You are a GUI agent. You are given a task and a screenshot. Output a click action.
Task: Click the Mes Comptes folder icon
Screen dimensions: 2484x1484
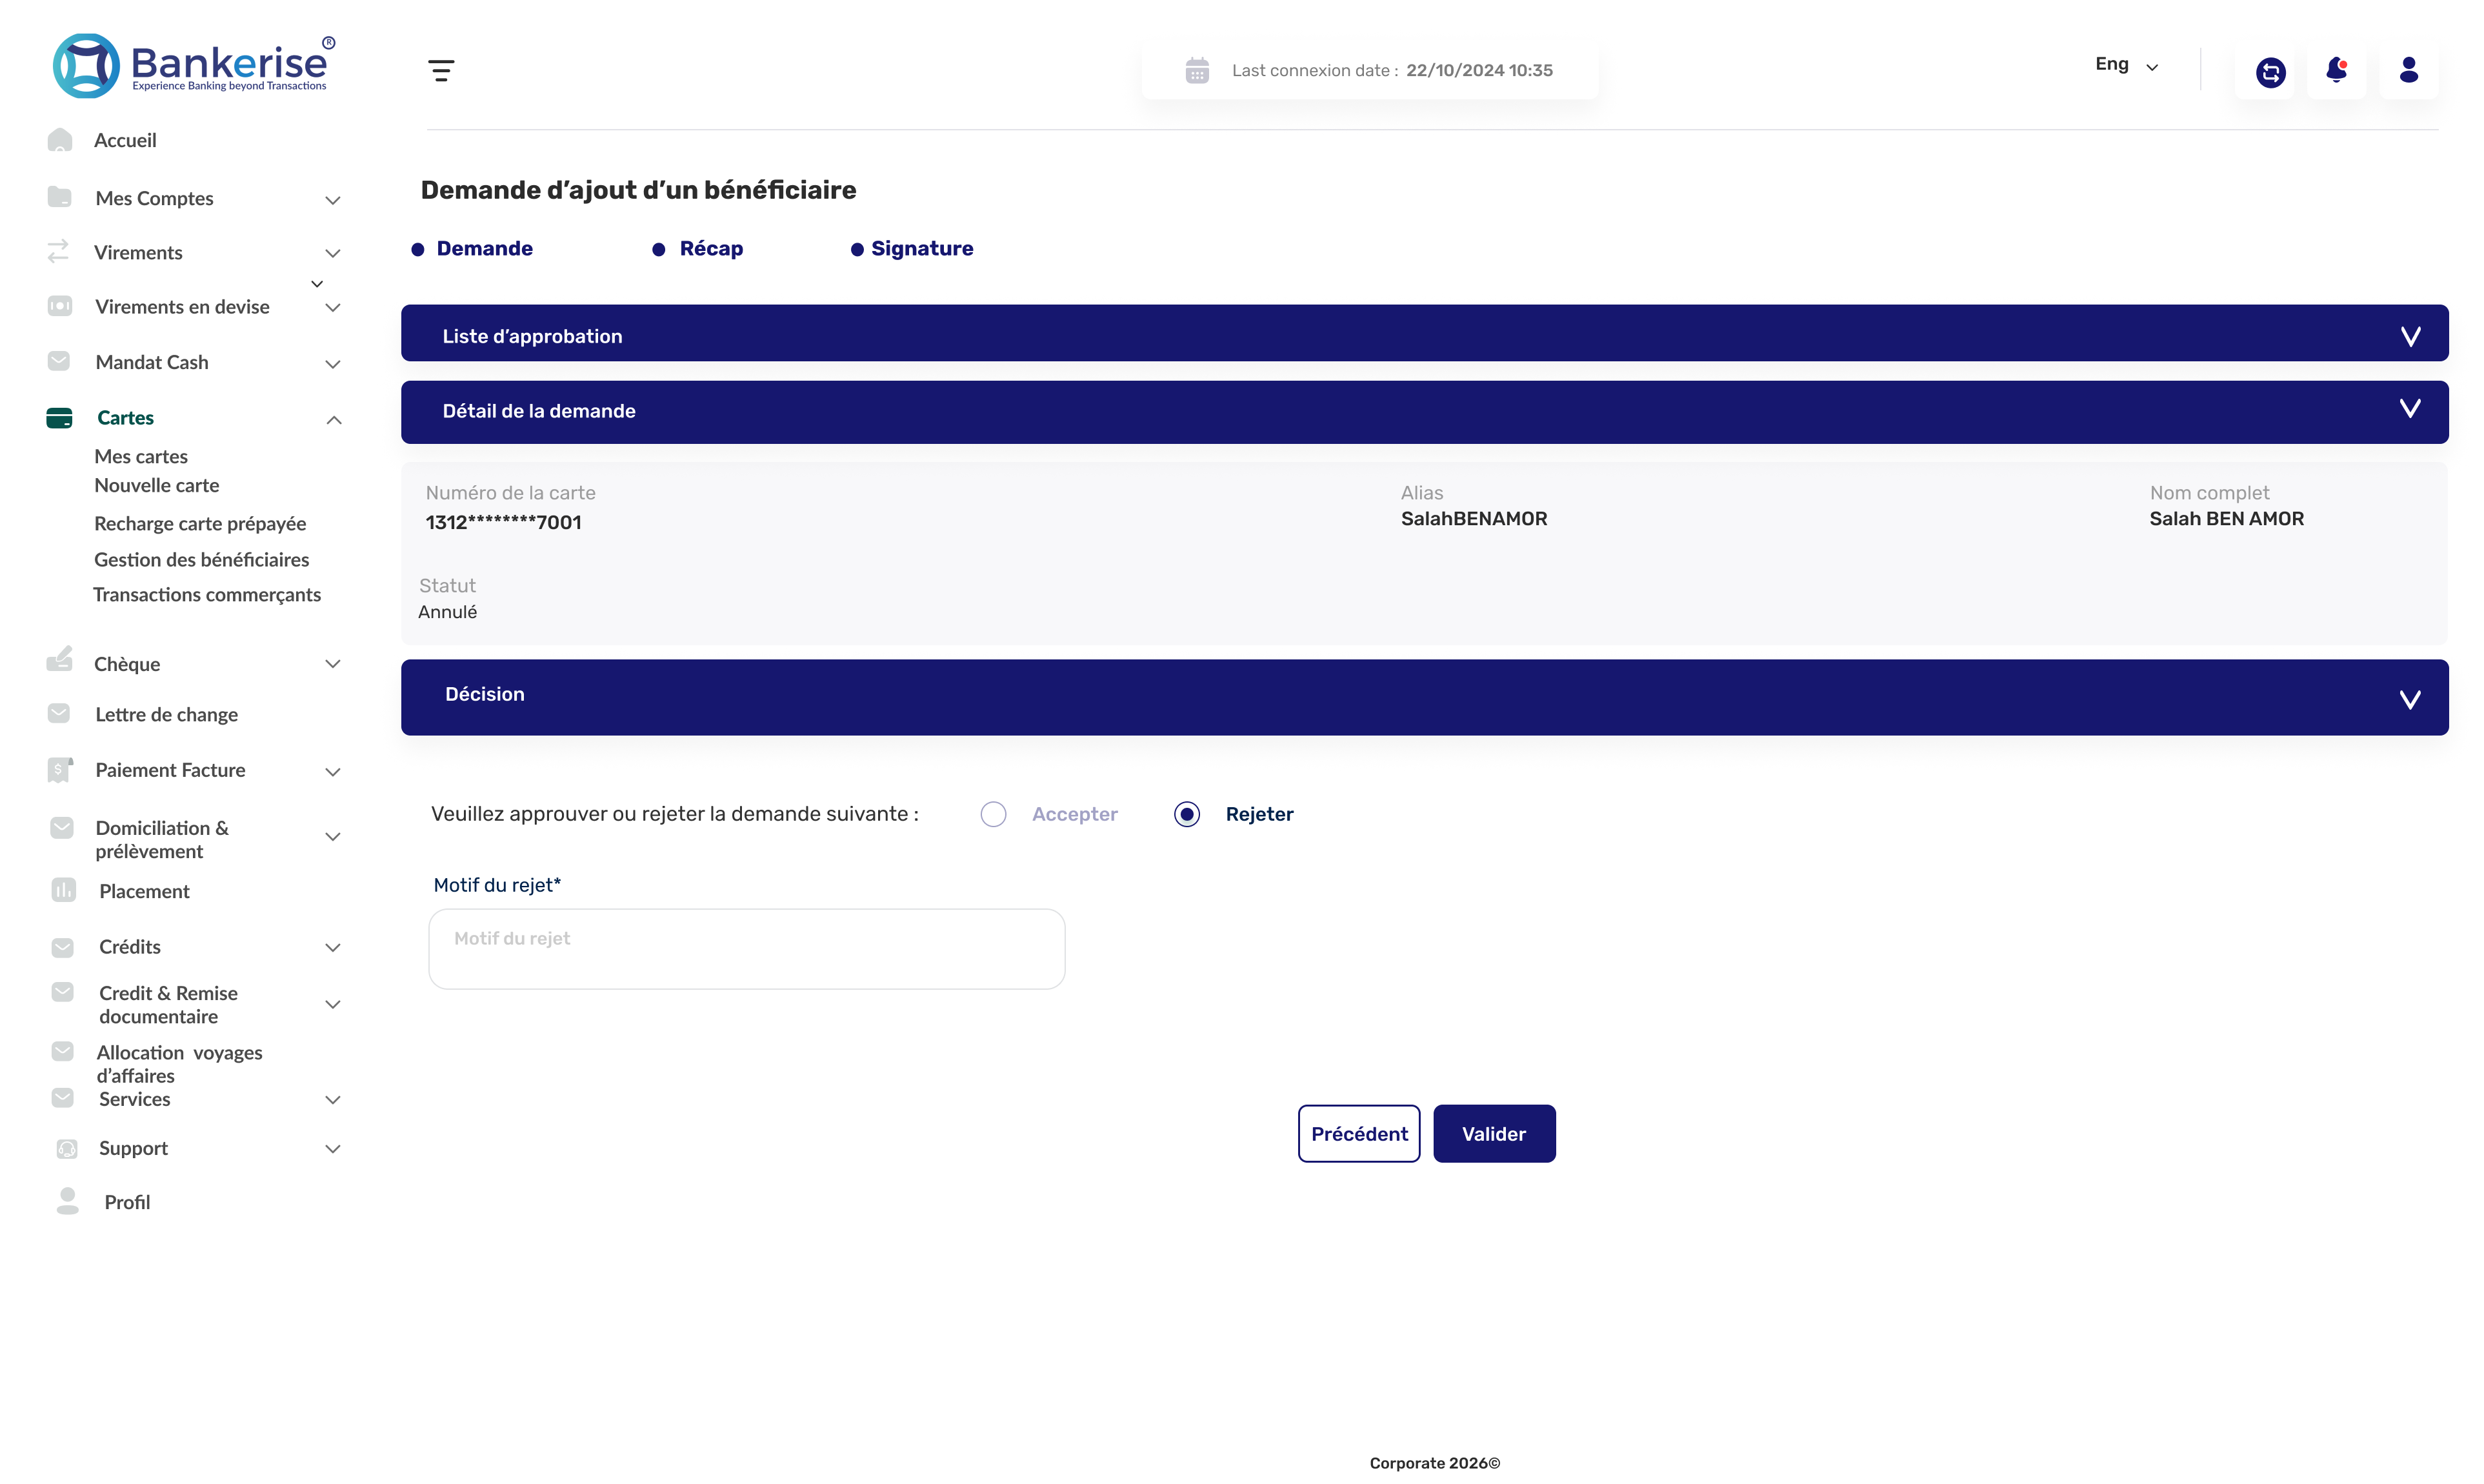tap(59, 197)
